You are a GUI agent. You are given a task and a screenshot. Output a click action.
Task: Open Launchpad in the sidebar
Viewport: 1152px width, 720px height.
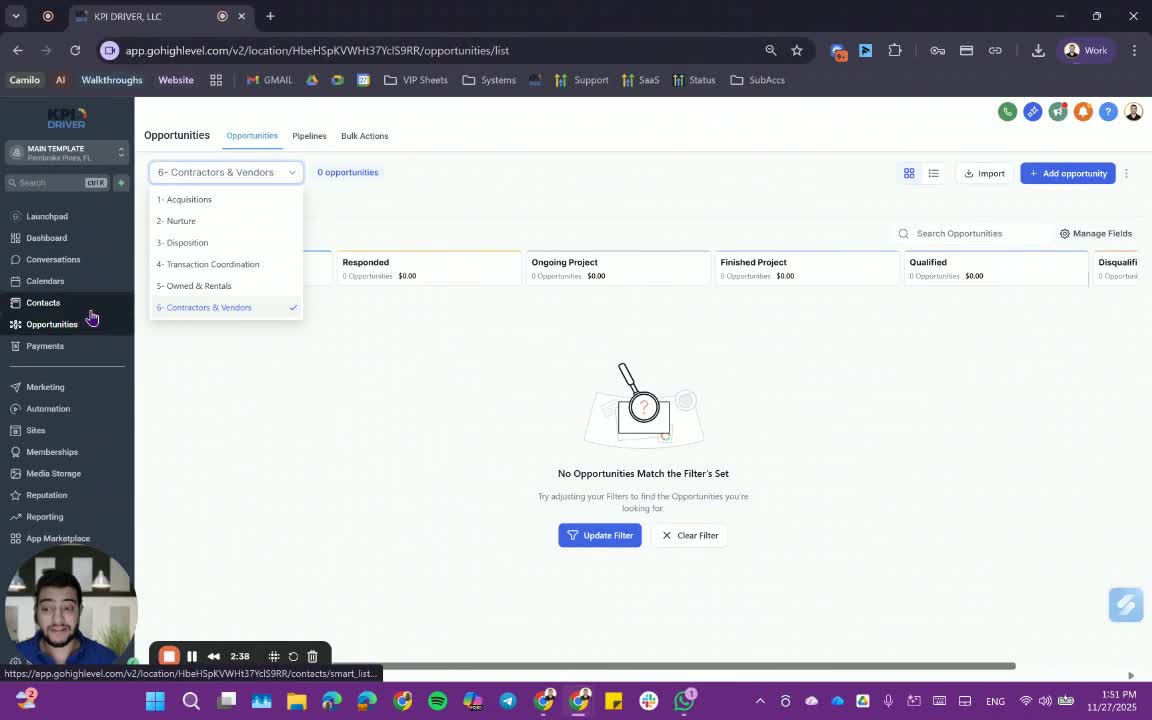click(x=46, y=217)
